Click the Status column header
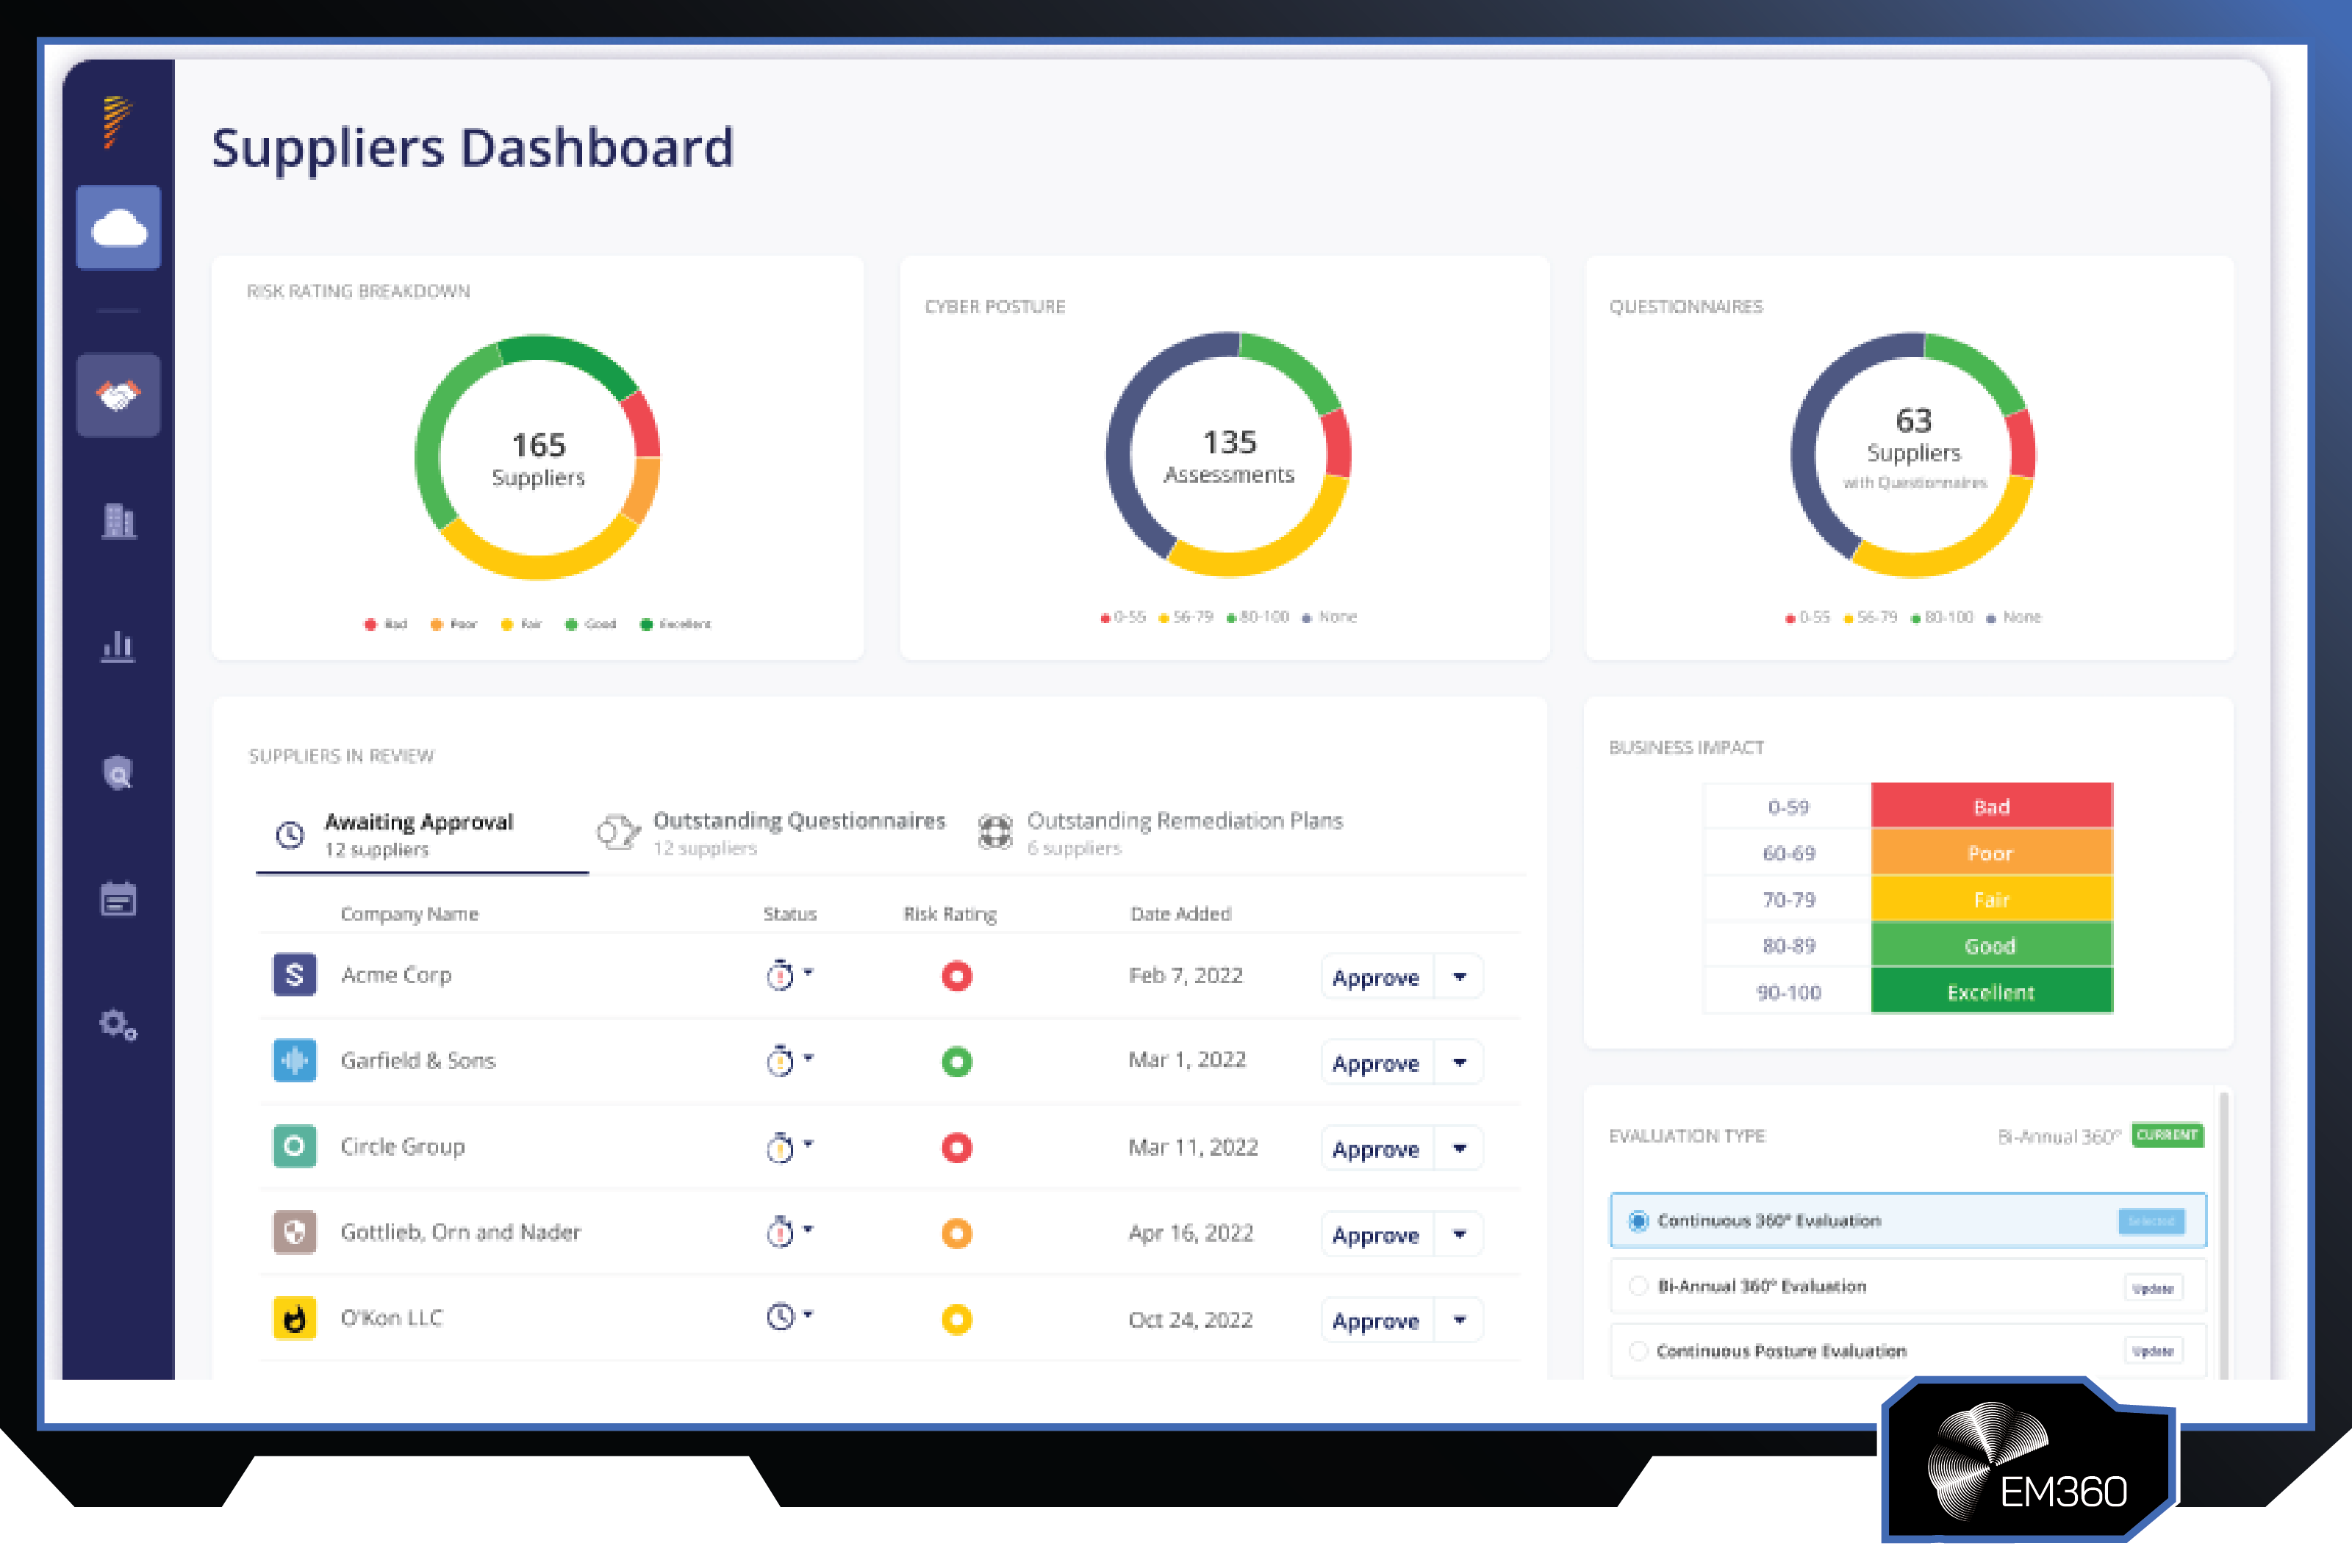The height and width of the screenshot is (1568, 2352). point(790,914)
